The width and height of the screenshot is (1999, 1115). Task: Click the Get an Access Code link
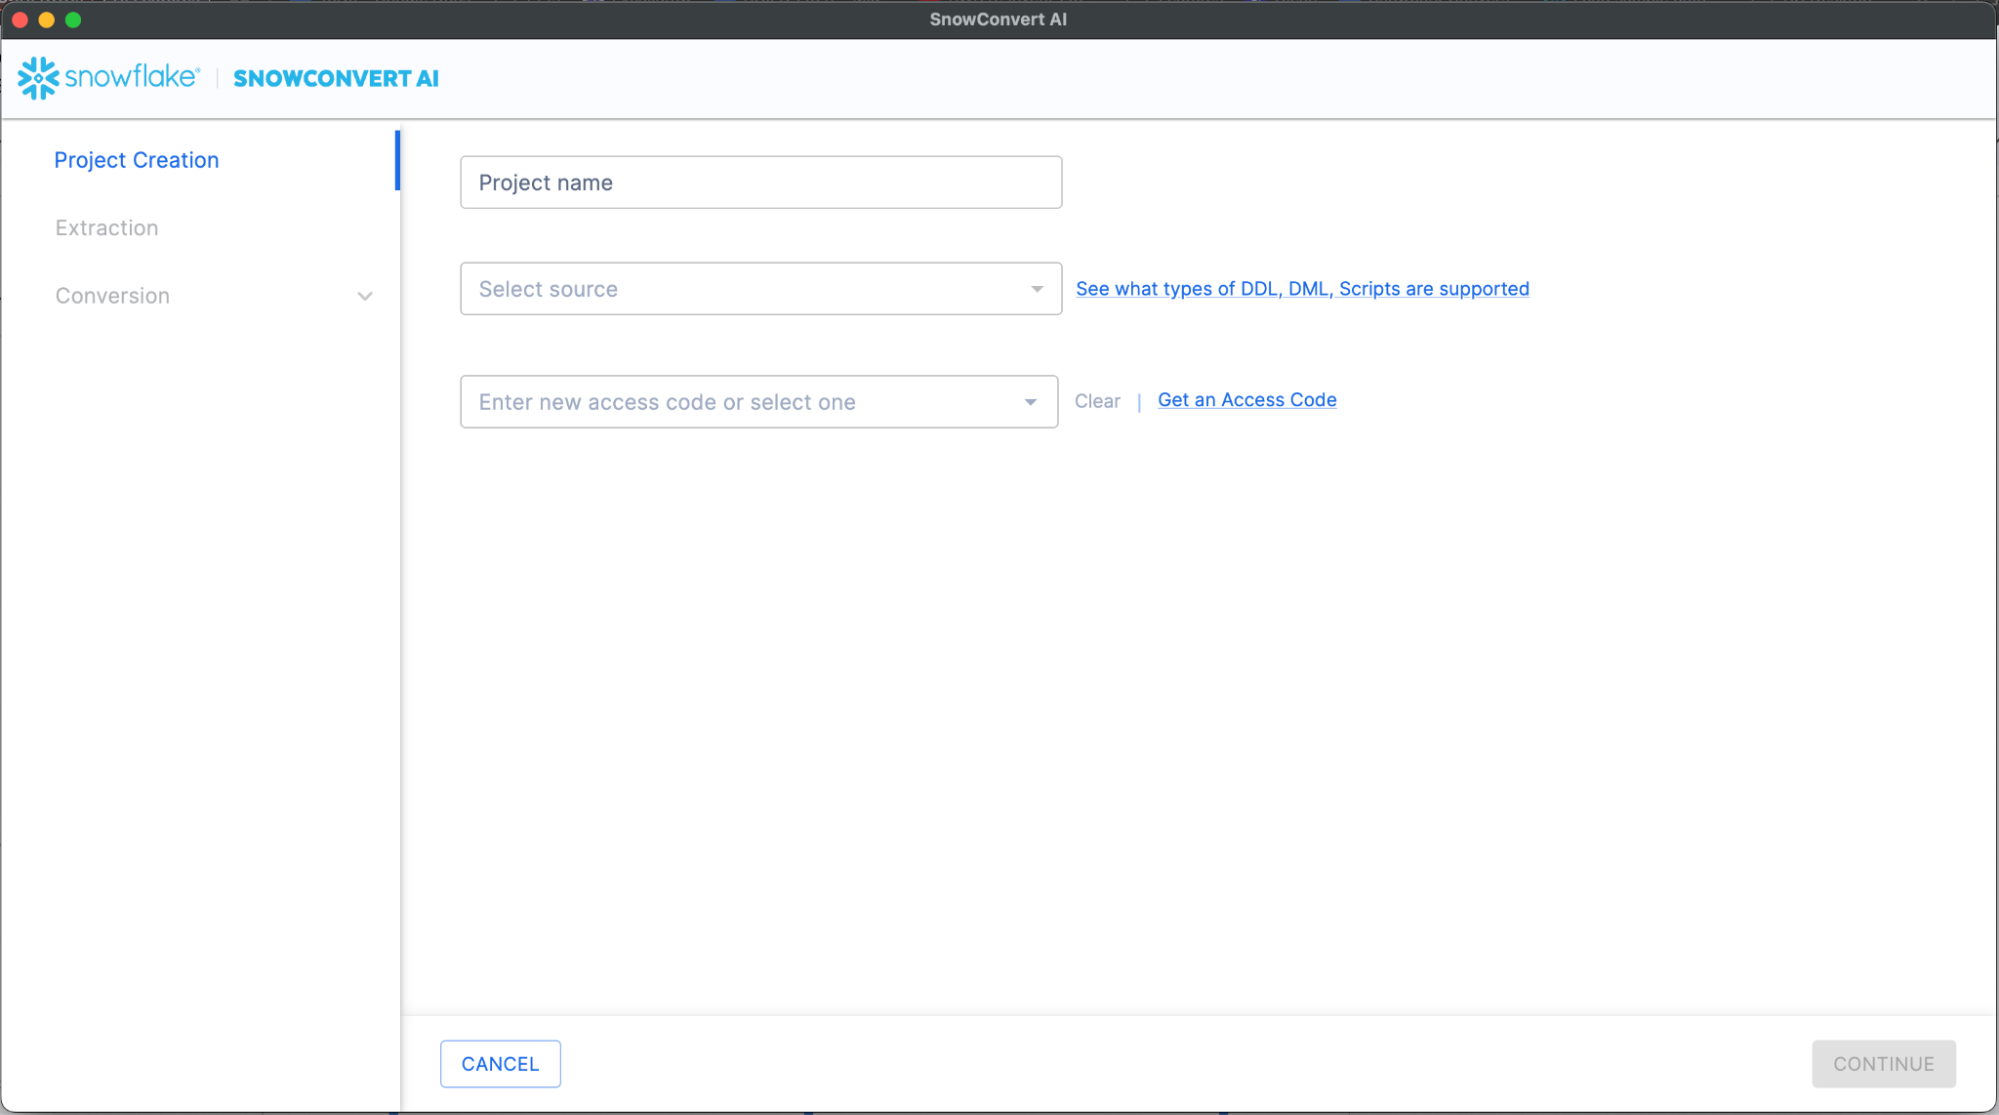tap(1246, 400)
